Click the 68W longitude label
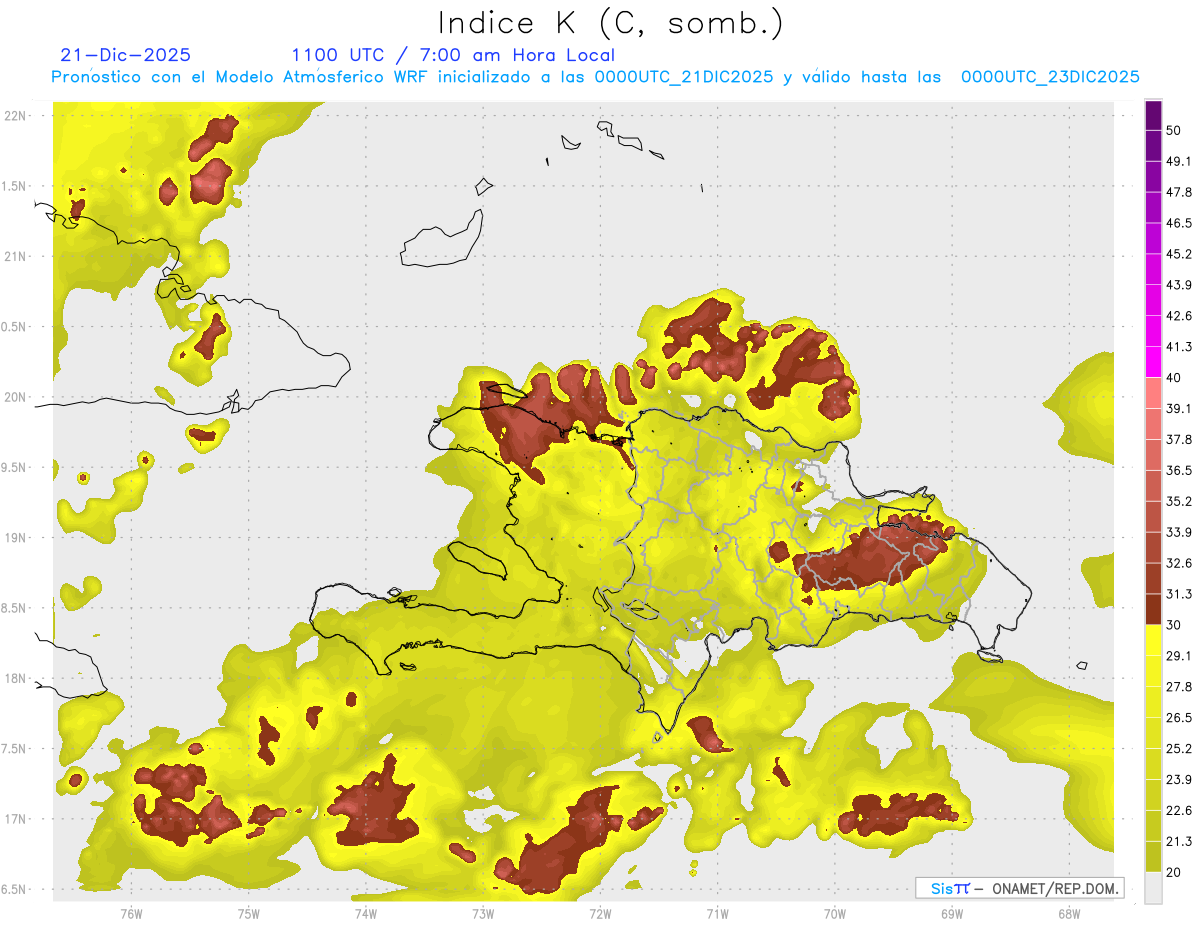 click(x=1069, y=914)
